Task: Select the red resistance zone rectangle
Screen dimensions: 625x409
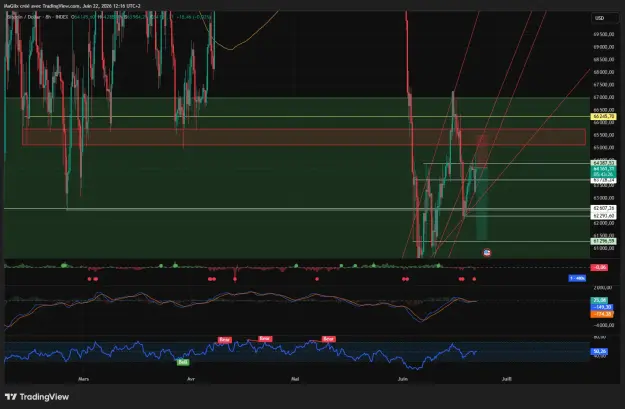Action: point(304,137)
